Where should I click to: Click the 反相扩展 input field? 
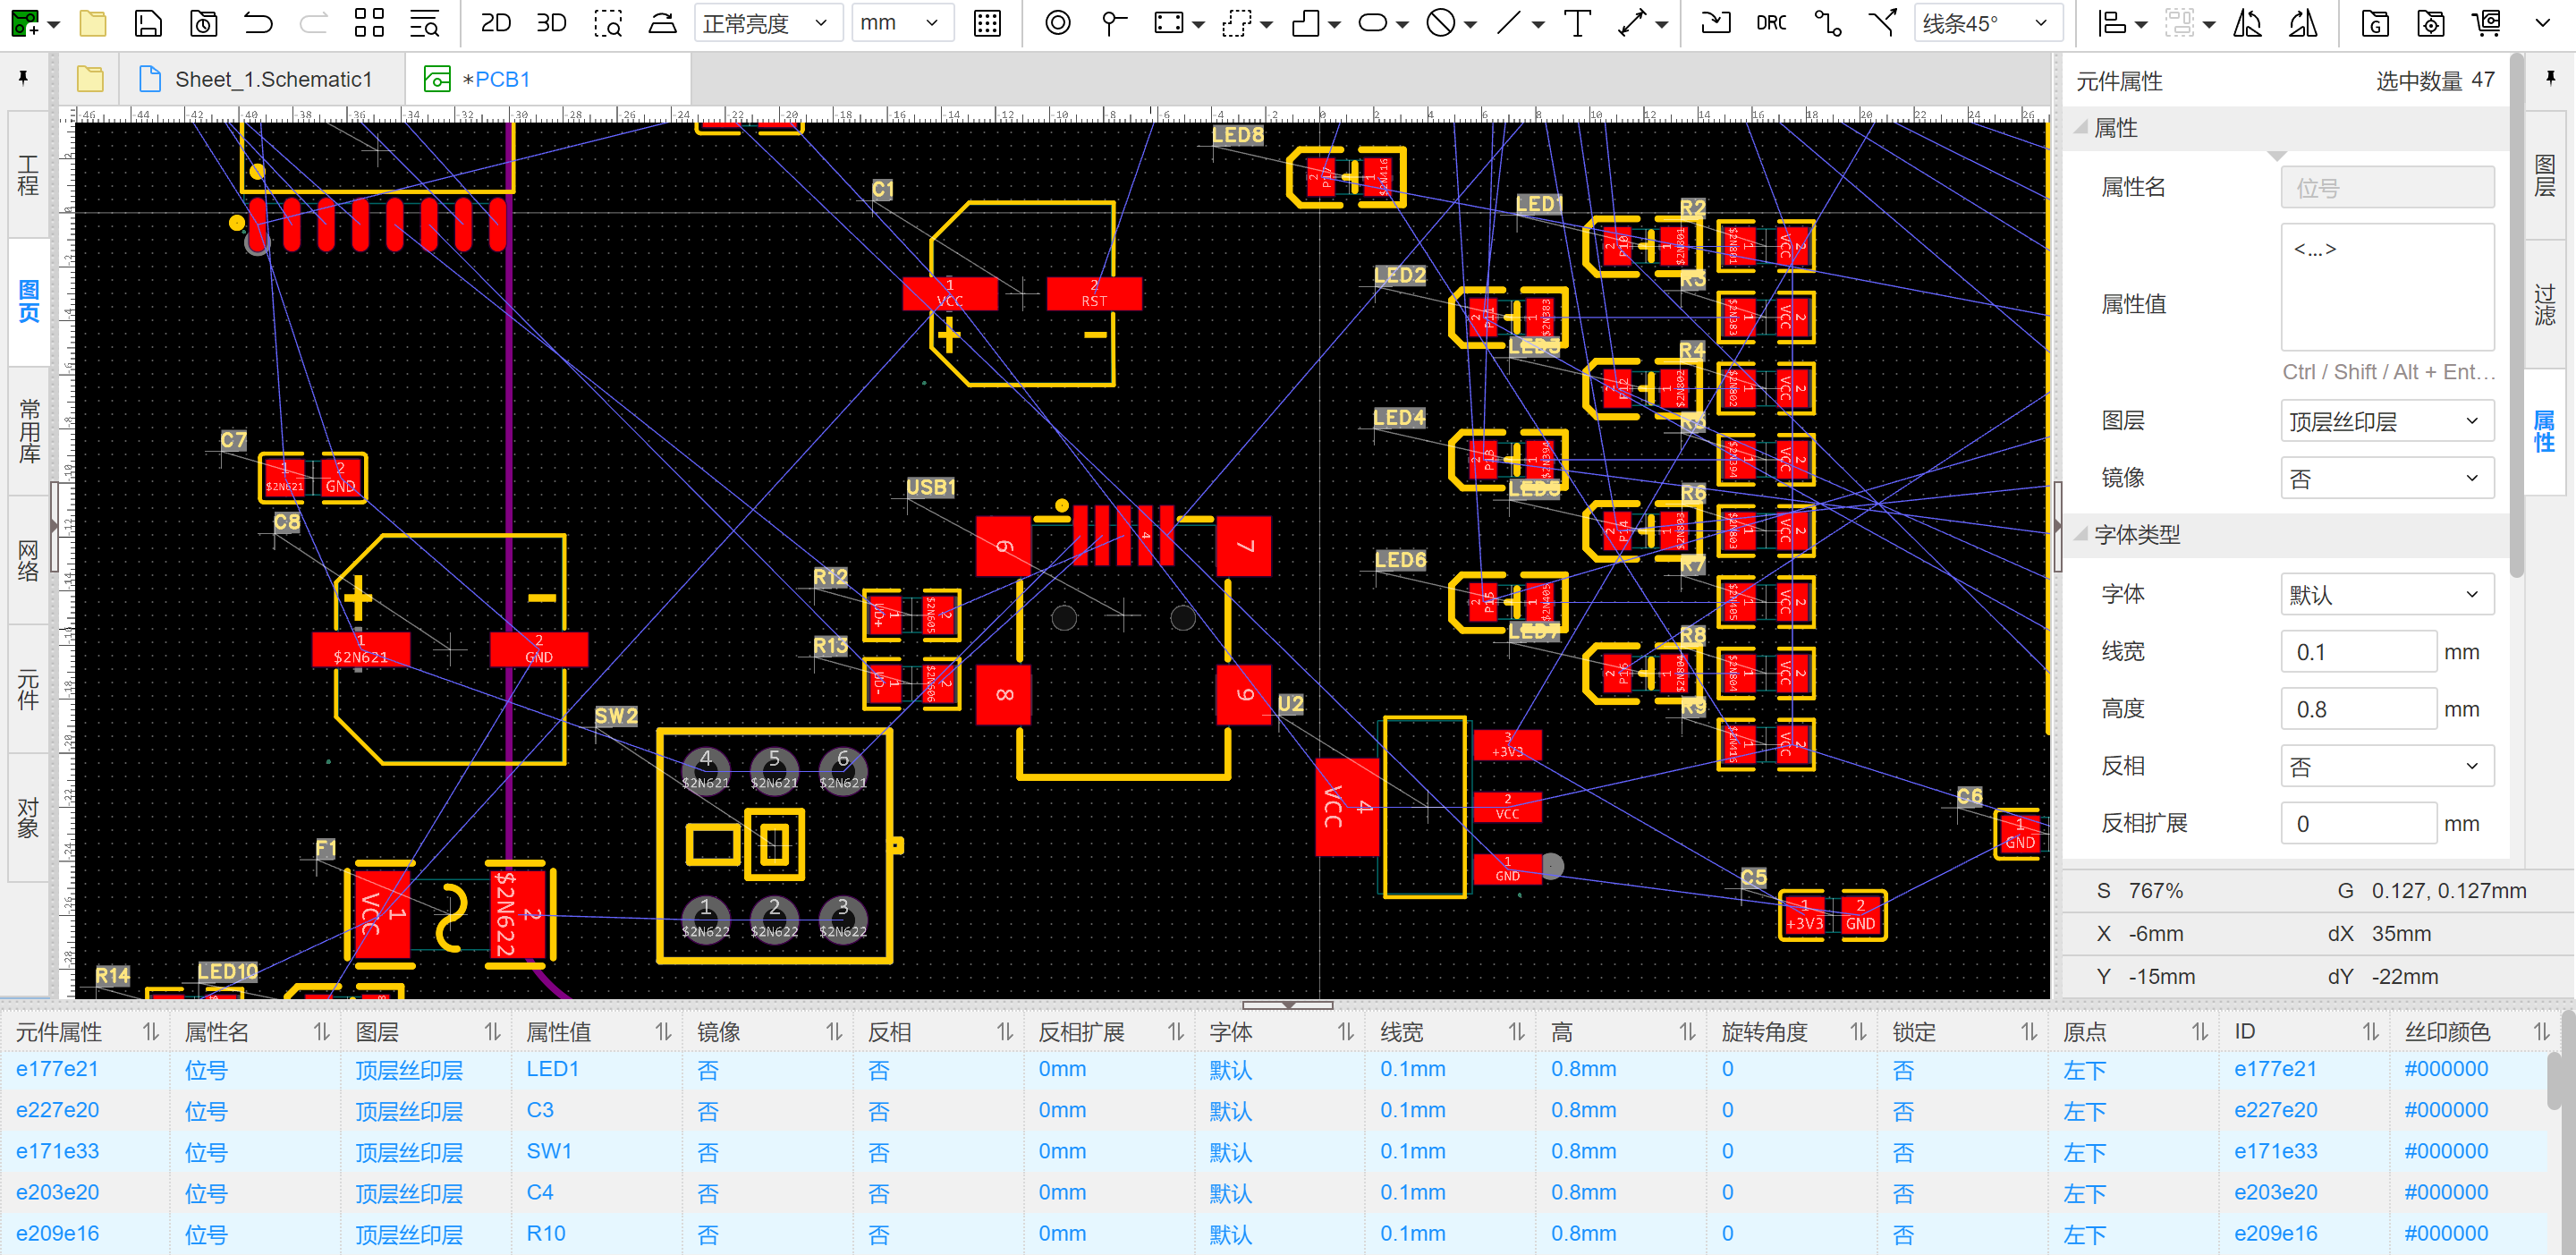point(2358,823)
